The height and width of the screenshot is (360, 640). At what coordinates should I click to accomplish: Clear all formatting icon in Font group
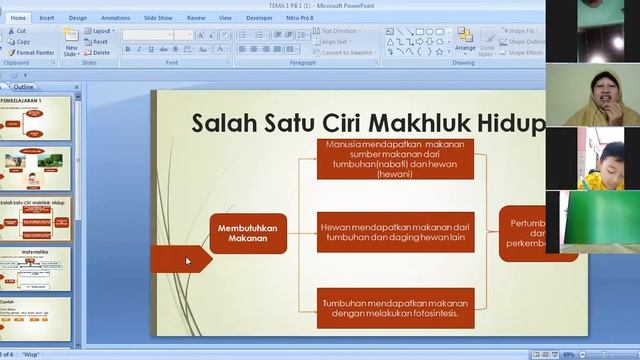click(x=224, y=36)
